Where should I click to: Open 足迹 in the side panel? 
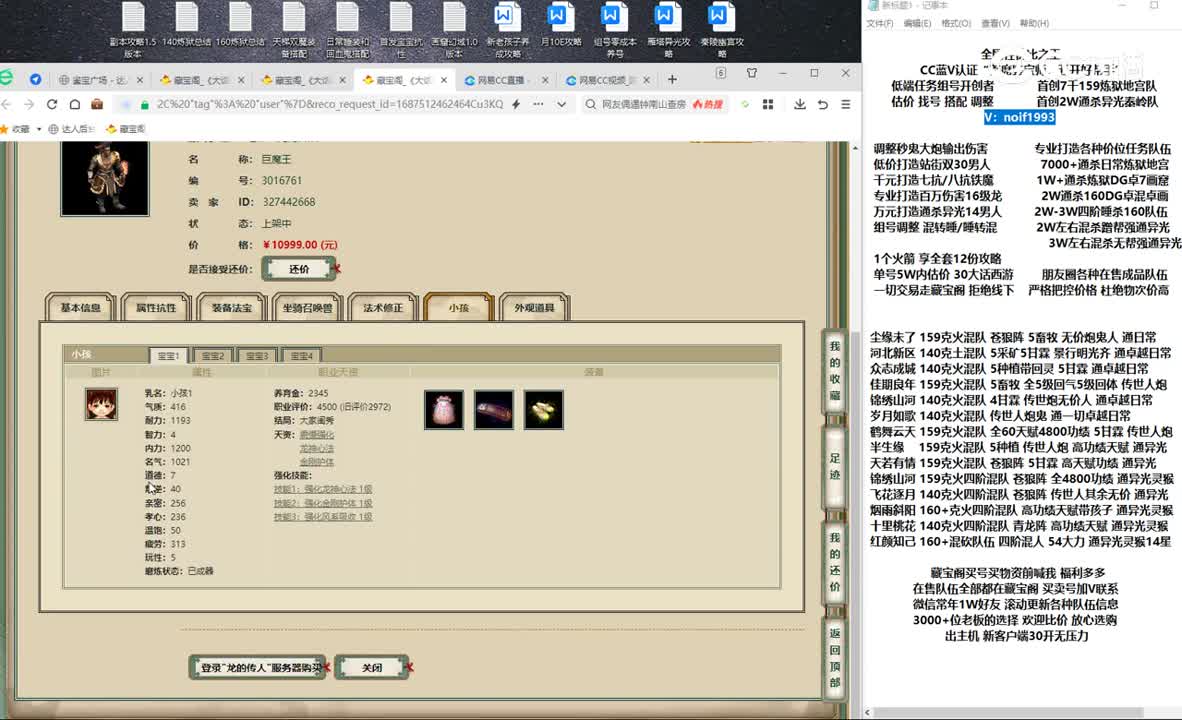(834, 466)
